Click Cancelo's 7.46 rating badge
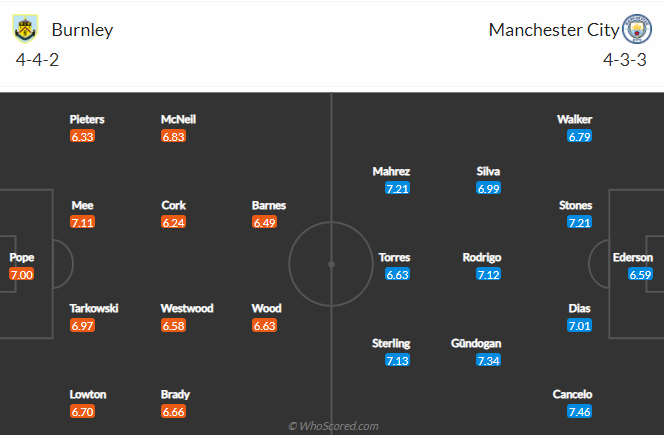The height and width of the screenshot is (435, 664). click(579, 411)
